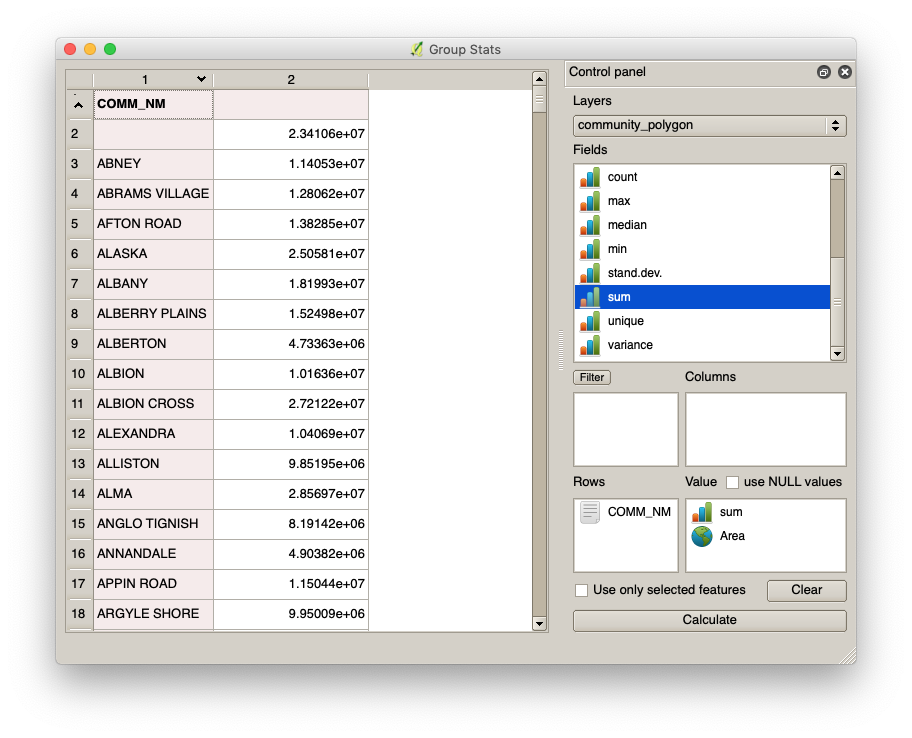Select the ABRAMS VILLAGE cell
This screenshot has height=738, width=912.
click(x=154, y=194)
